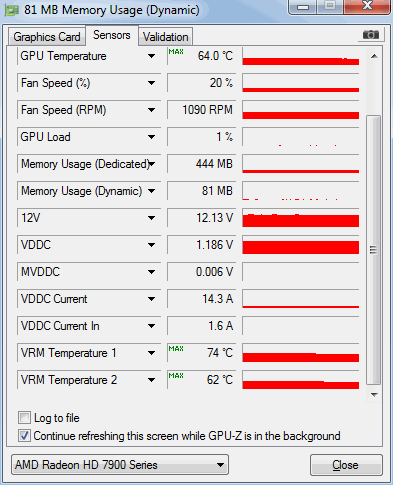The height and width of the screenshot is (485, 393).
Task: Open the Memory Usage (Dynamic) dropdown
Action: (x=152, y=191)
